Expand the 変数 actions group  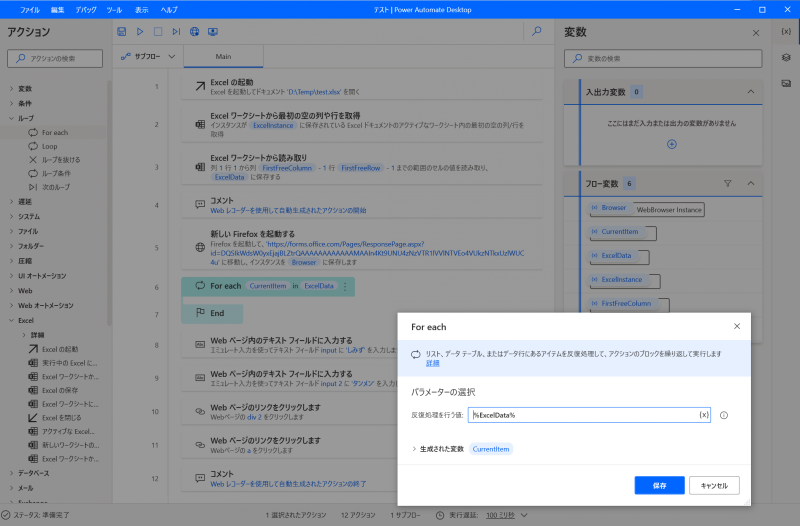pyautogui.click(x=11, y=89)
